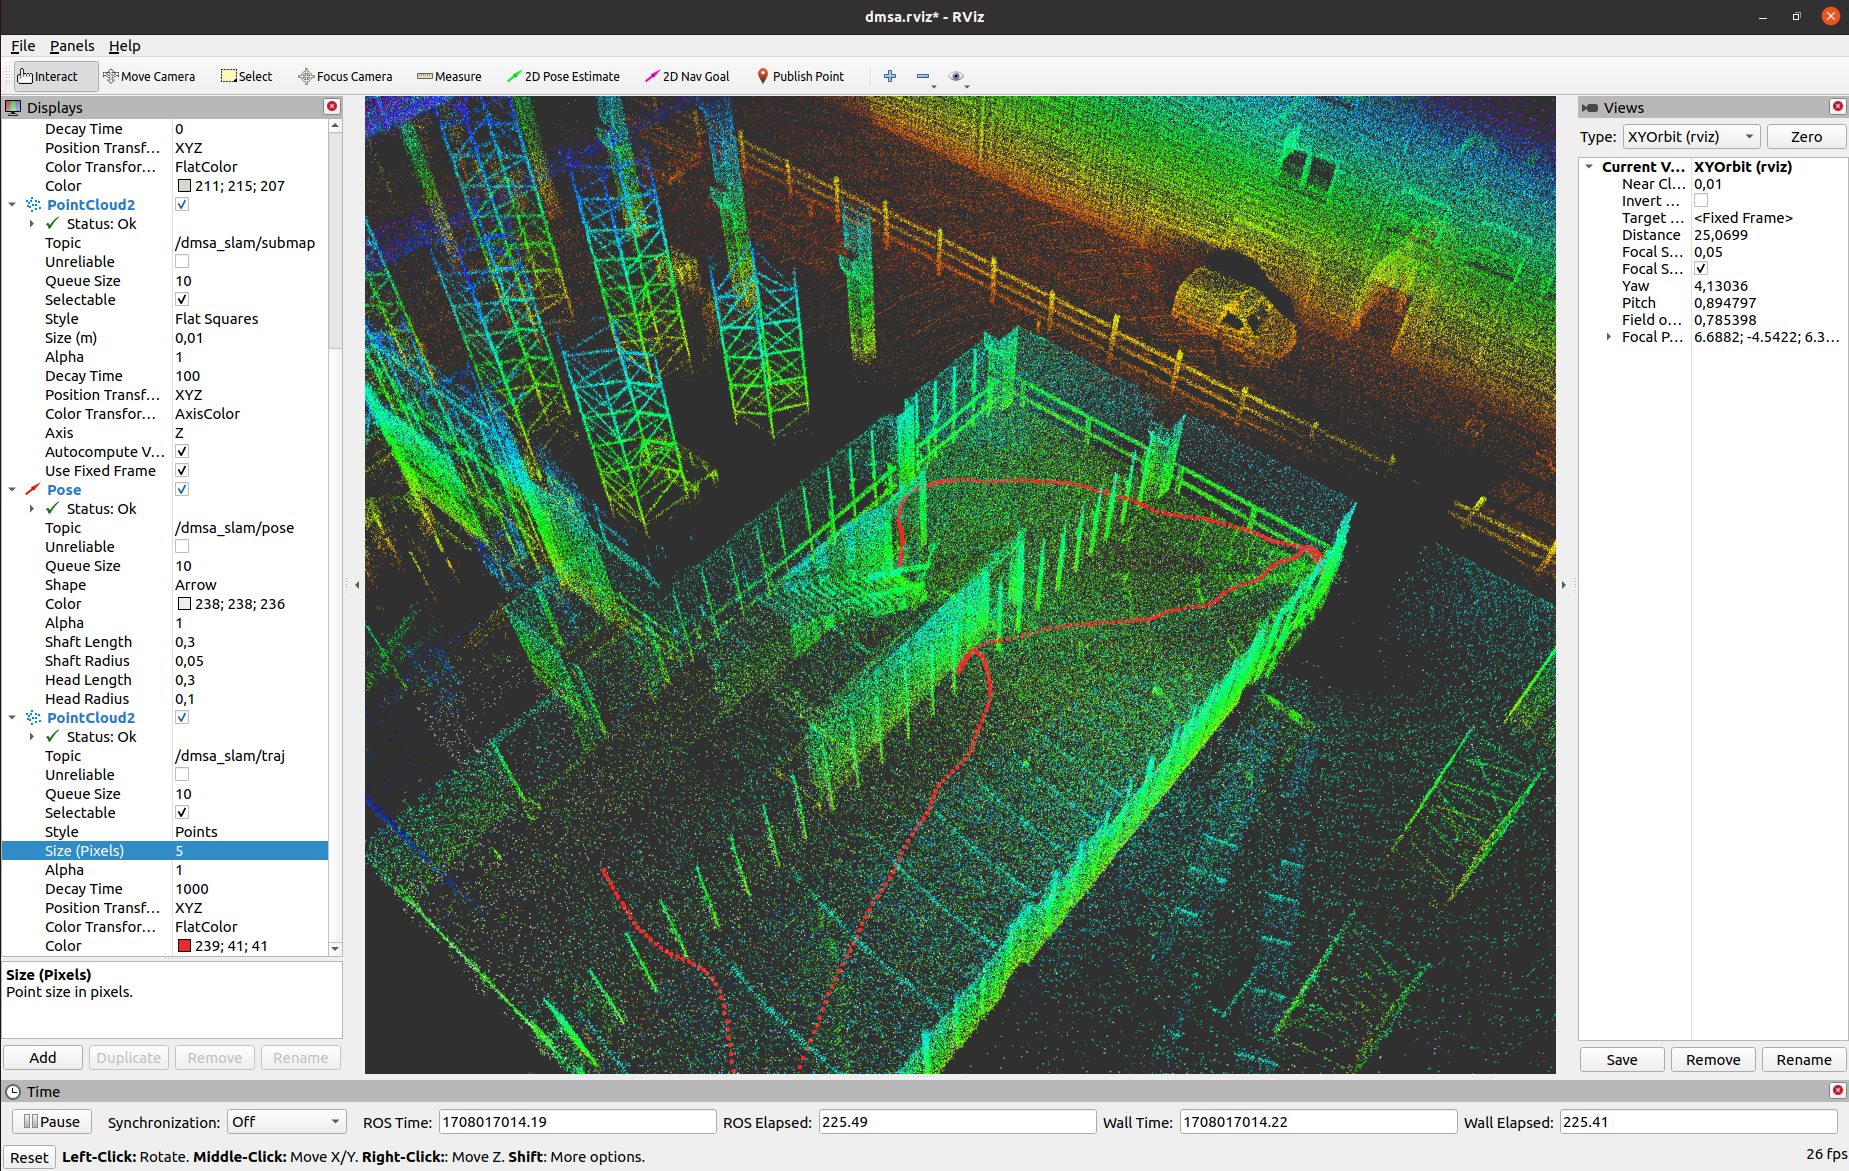
Task: Open the toolbar eye options icon
Action: 956,76
